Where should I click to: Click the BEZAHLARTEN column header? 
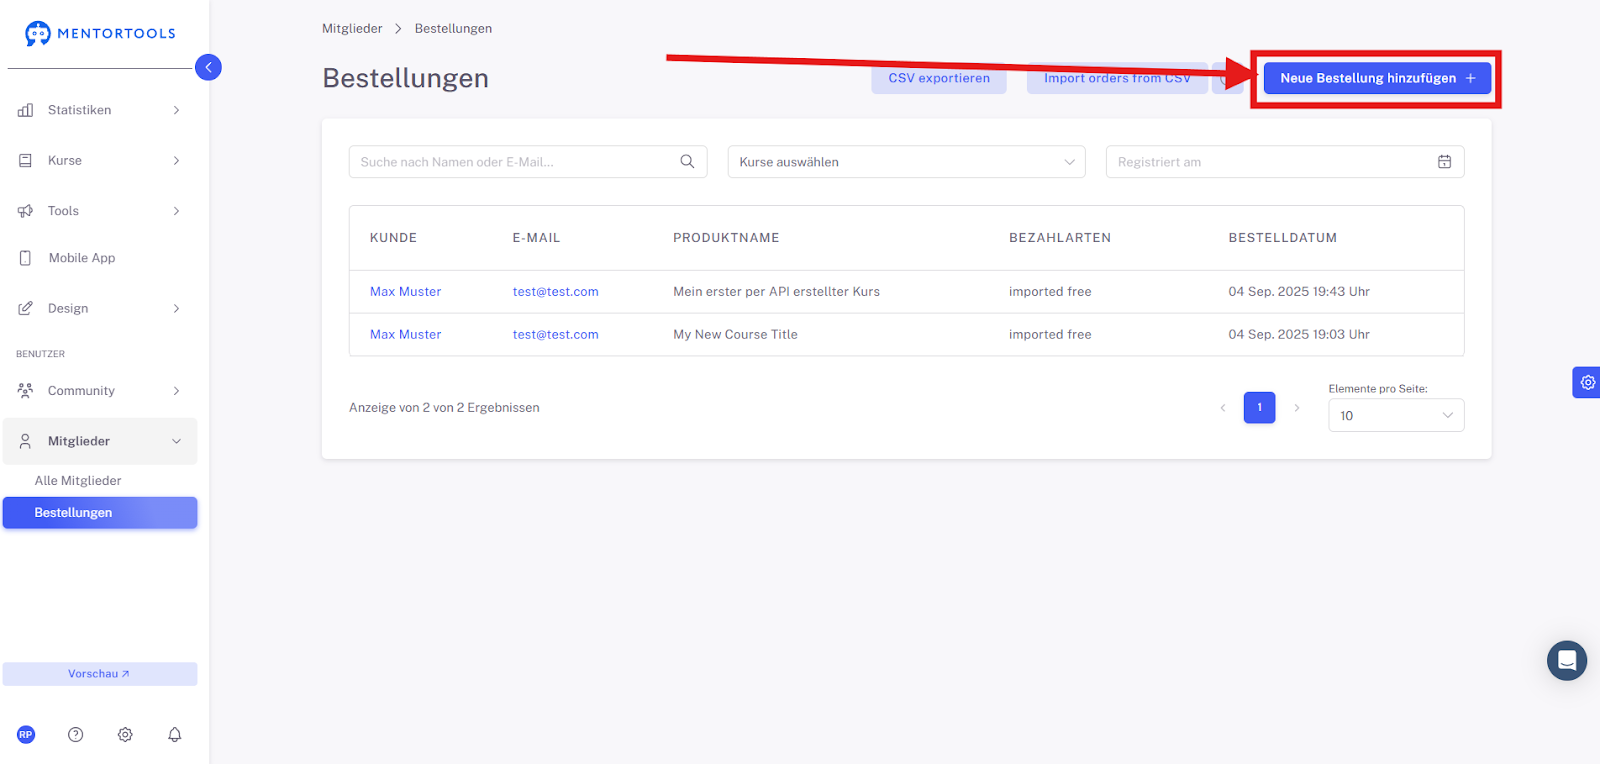(x=1060, y=238)
